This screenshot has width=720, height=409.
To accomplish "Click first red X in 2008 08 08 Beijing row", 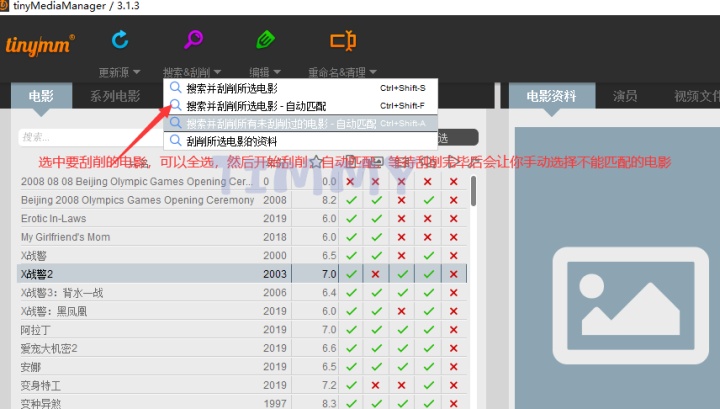I will (x=350, y=181).
